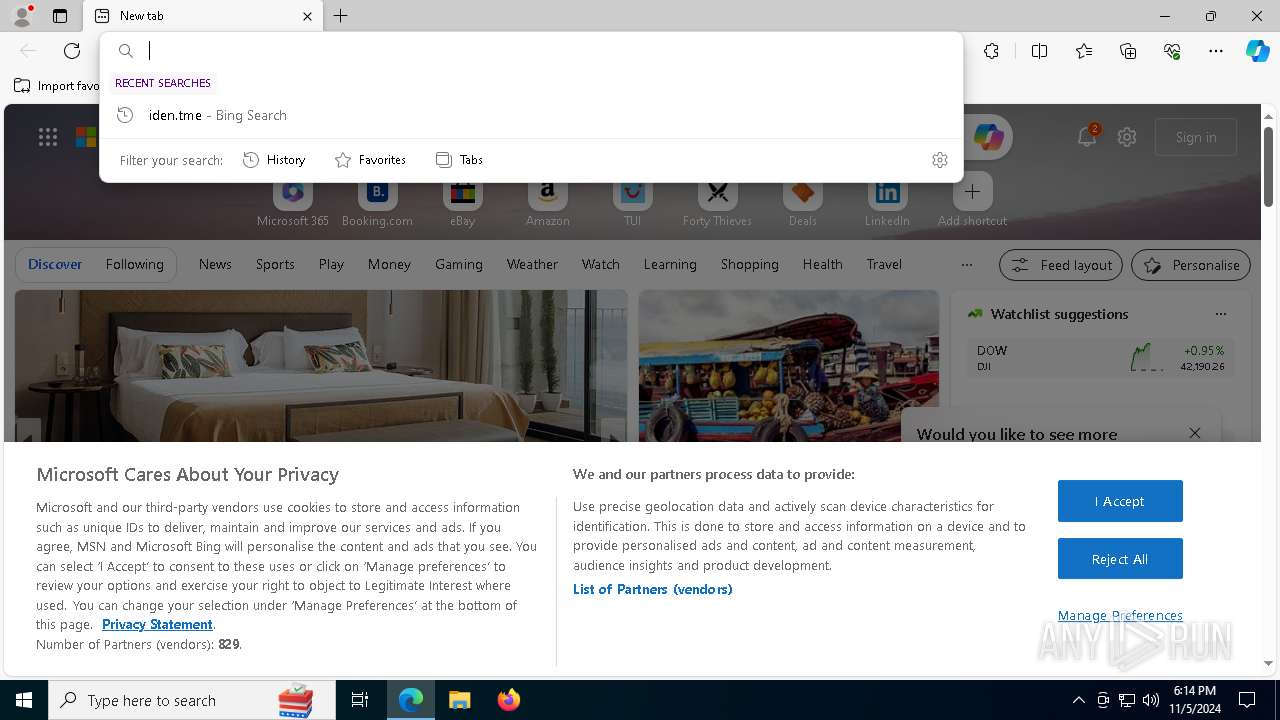This screenshot has height=720, width=1280.
Task: Open Manage Preferences link
Action: (1120, 615)
